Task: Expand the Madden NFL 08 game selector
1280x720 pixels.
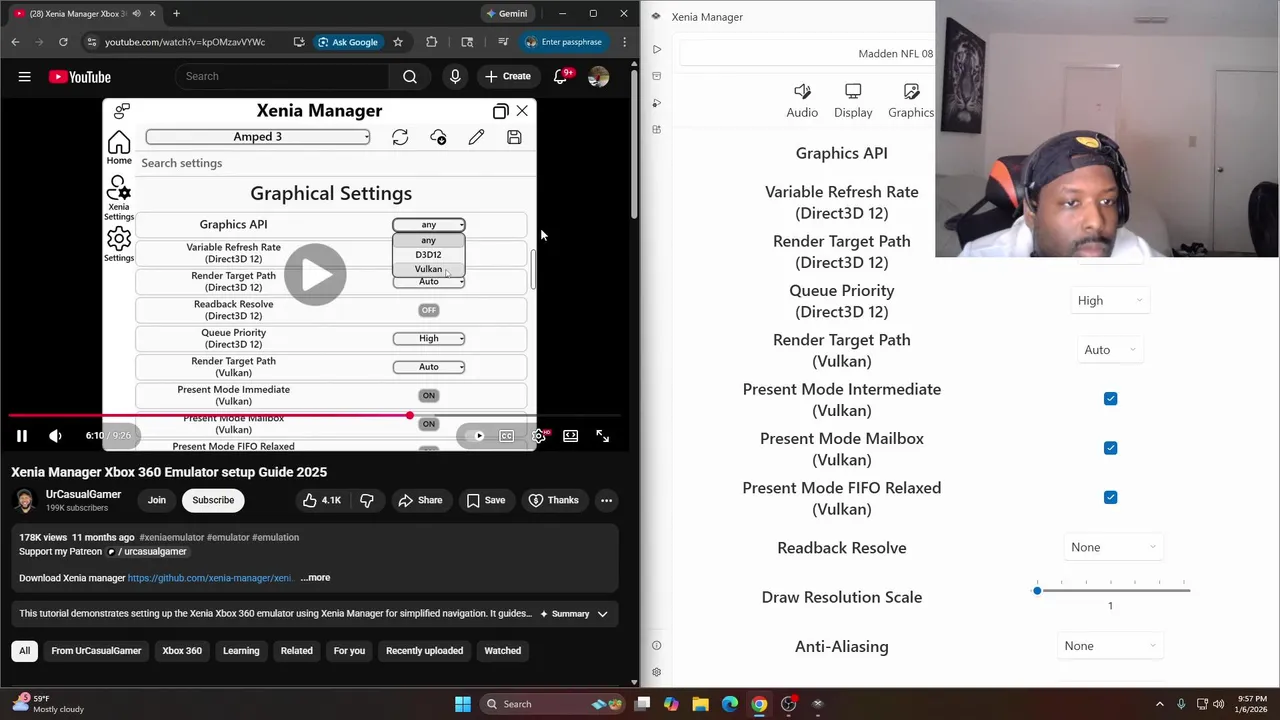Action: click(x=806, y=54)
